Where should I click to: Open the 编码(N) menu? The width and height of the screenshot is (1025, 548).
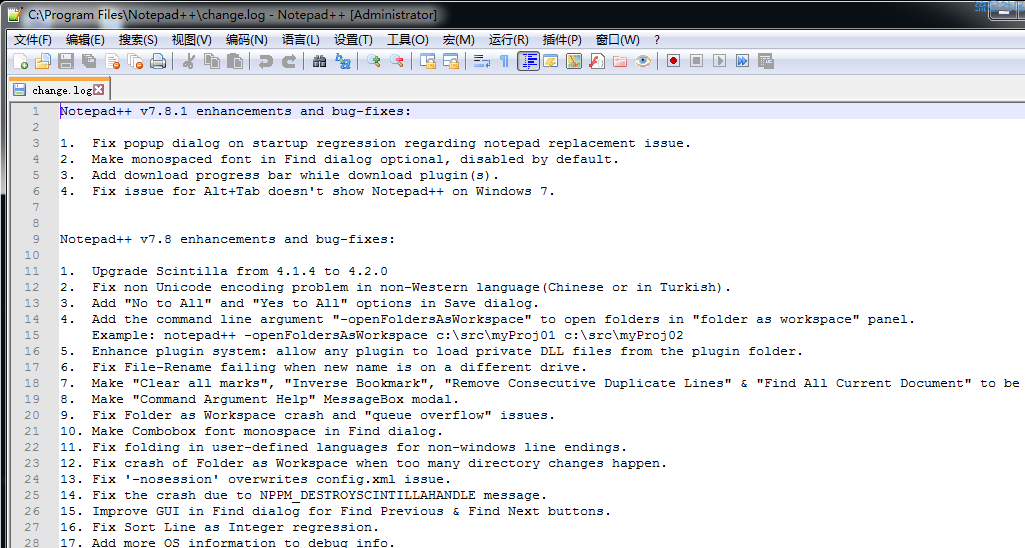[246, 40]
